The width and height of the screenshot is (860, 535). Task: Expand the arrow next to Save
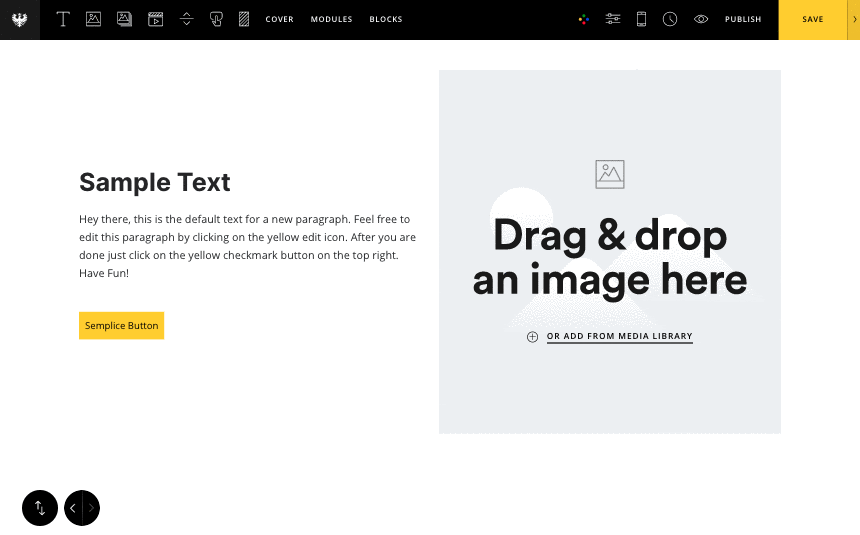coord(854,19)
